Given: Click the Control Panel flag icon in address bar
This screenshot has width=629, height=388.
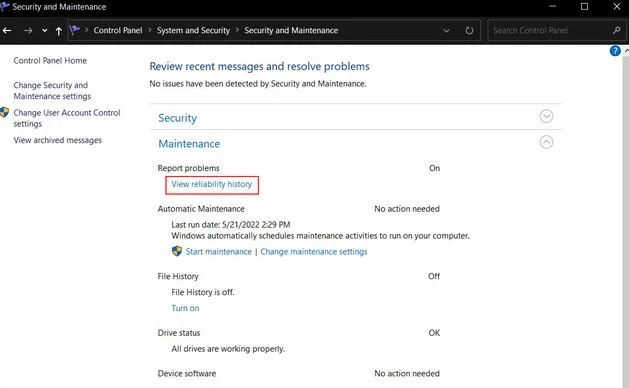Looking at the screenshot, I should (75, 30).
